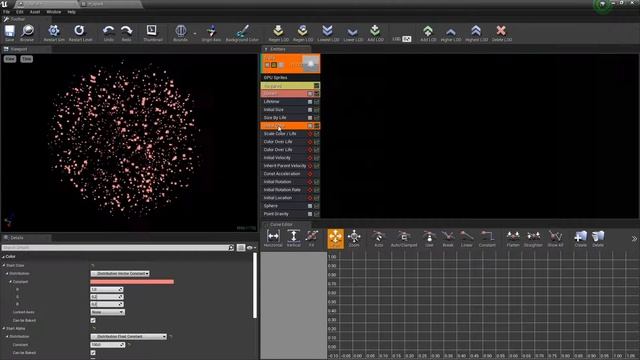Collapse the Start Alpha property
Screen dimensions: 640x360
pyautogui.click(x=4, y=329)
